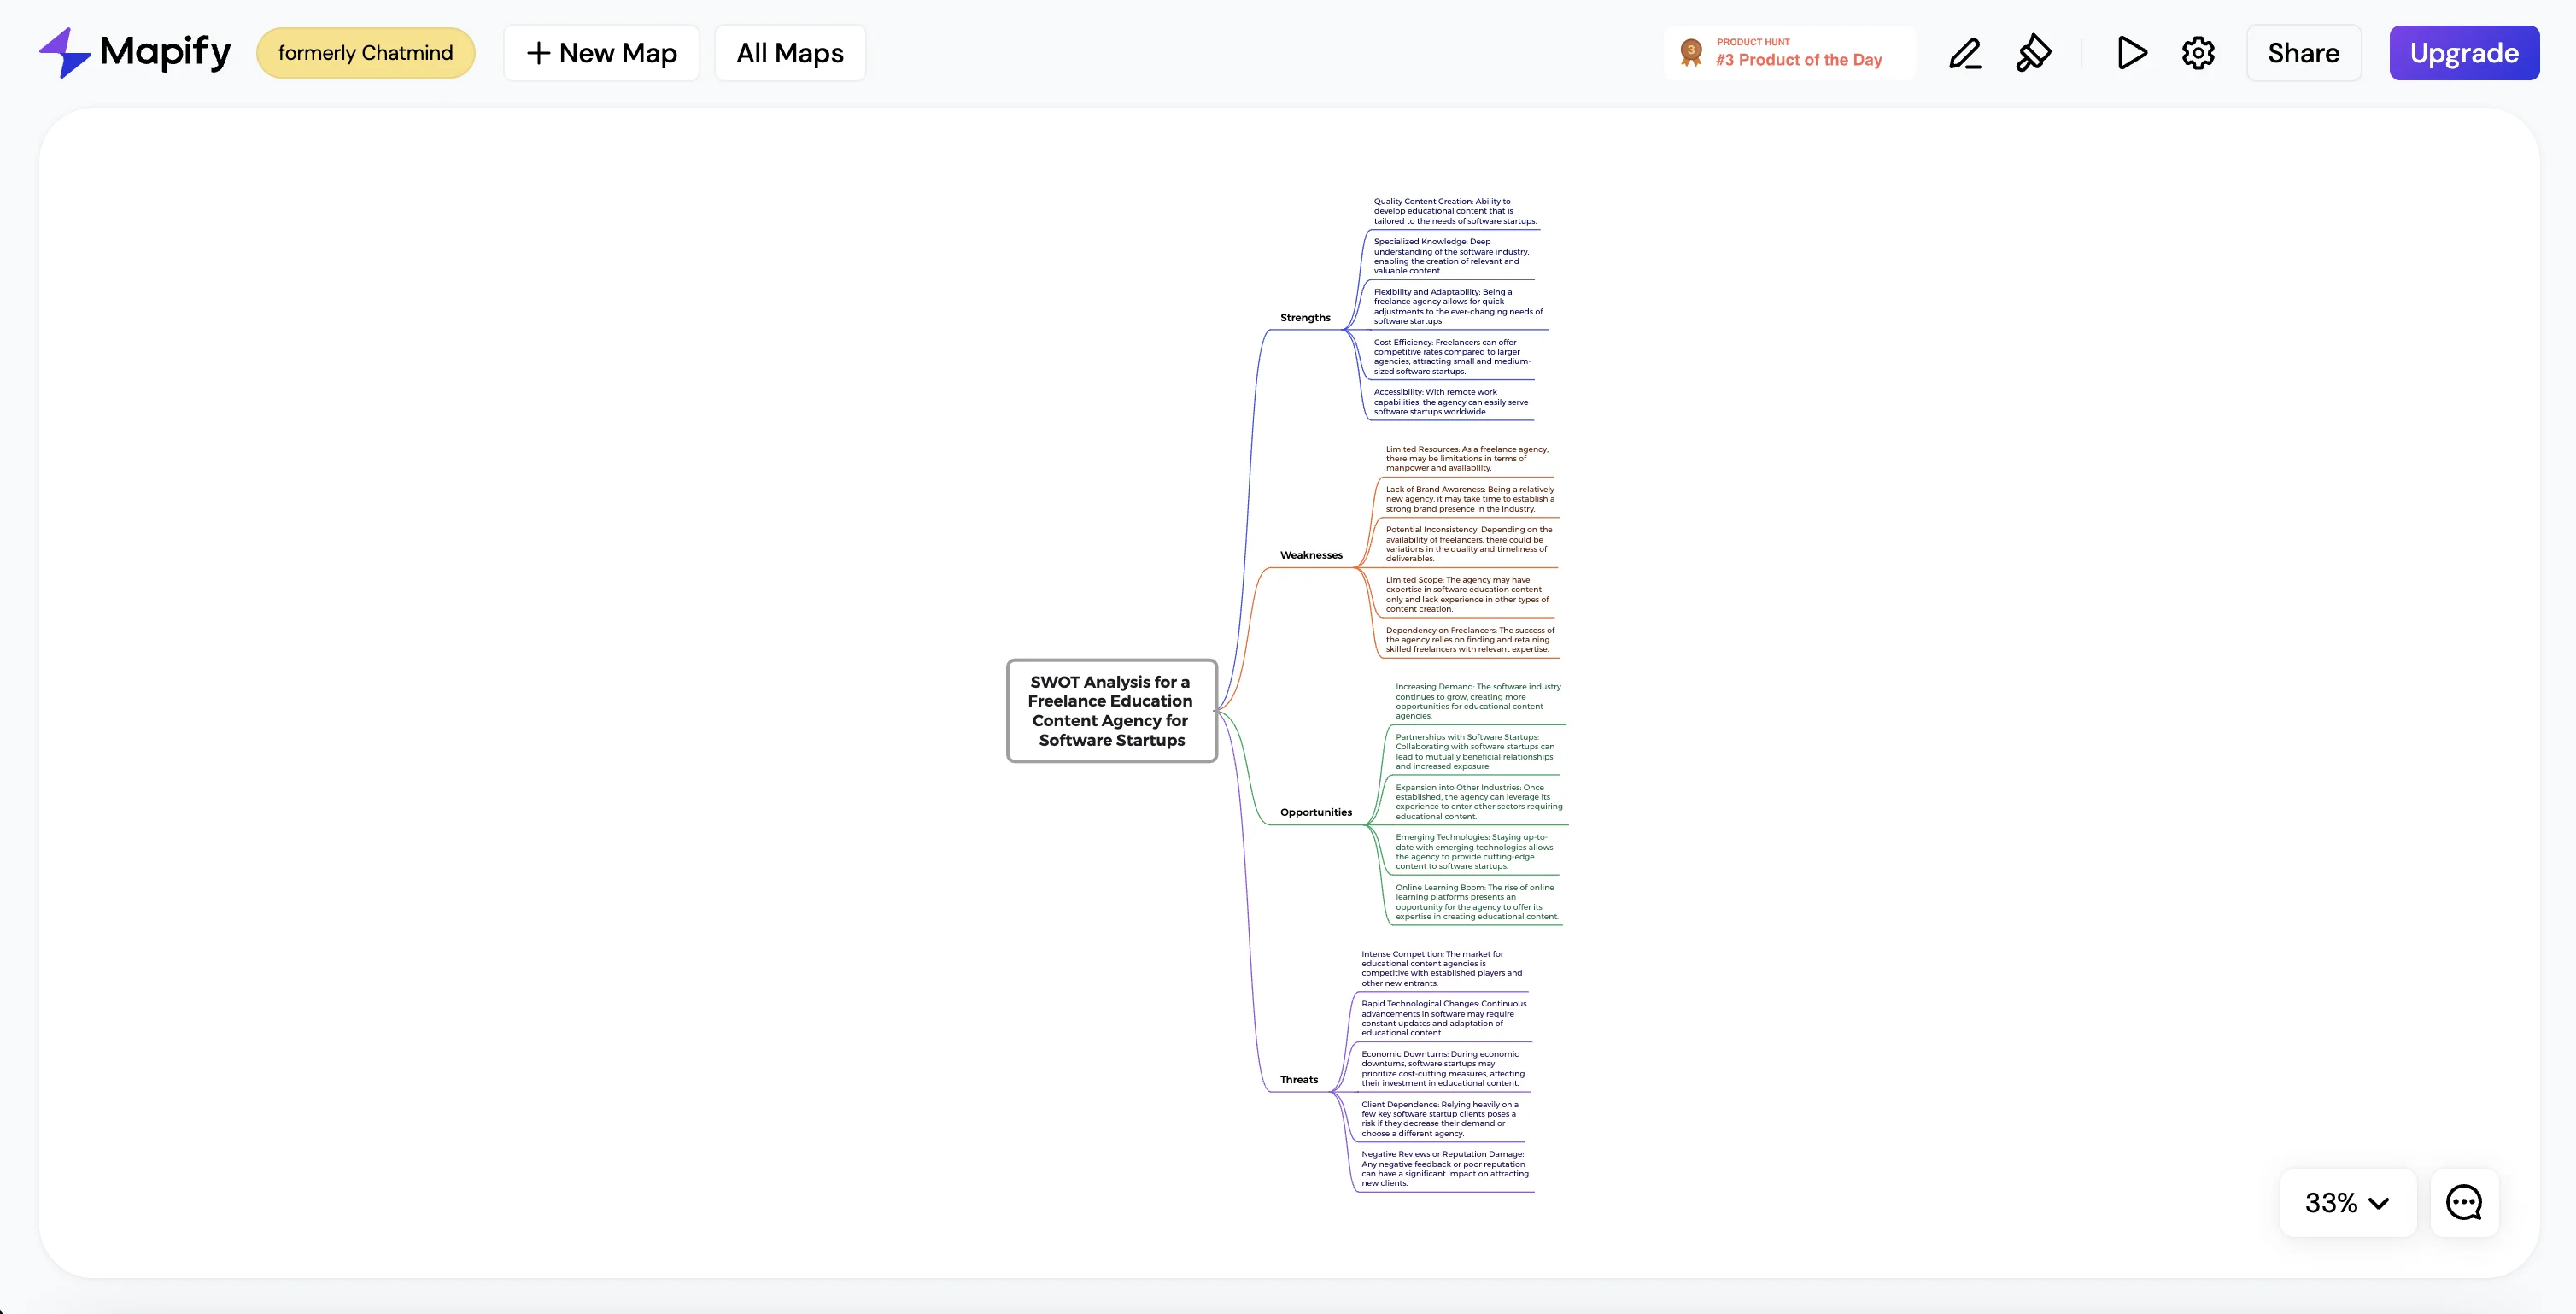Select the Strengths branch node
The width and height of the screenshot is (2576, 1314).
point(1305,318)
